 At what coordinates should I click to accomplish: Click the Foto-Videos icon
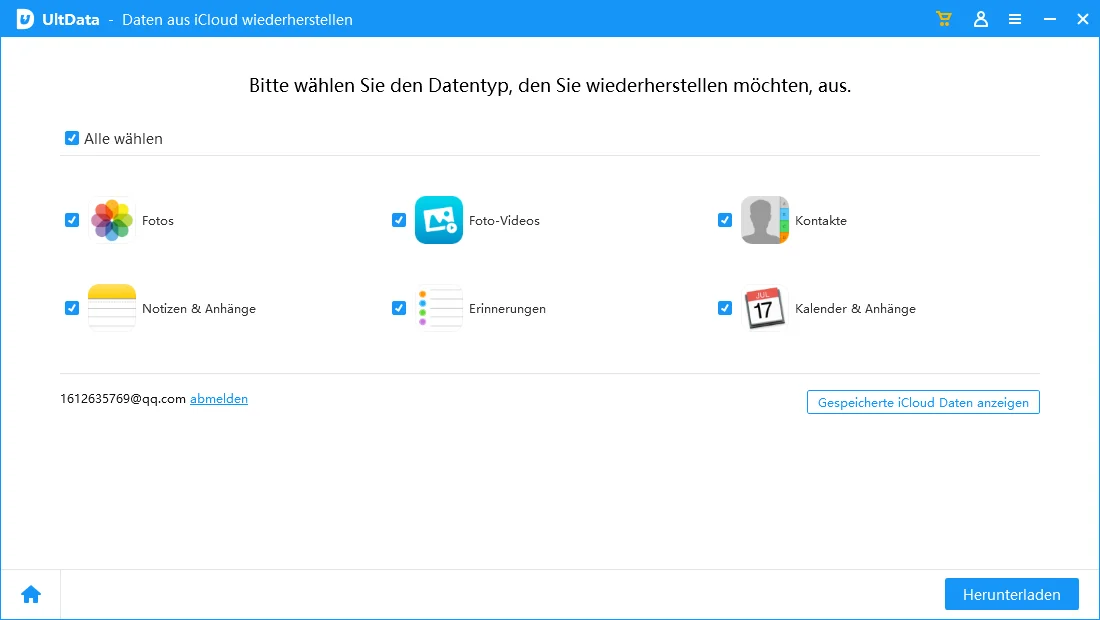tap(439, 220)
